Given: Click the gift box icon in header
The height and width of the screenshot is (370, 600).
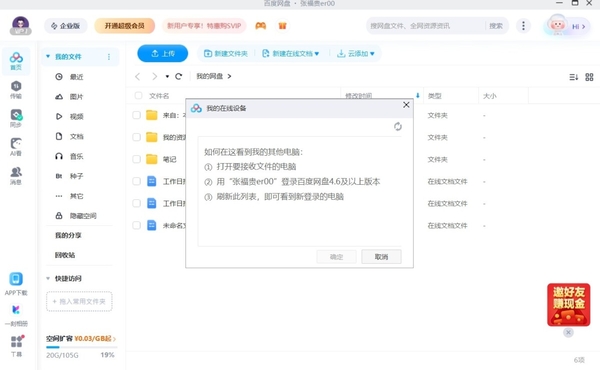Looking at the screenshot, I should pyautogui.click(x=282, y=26).
